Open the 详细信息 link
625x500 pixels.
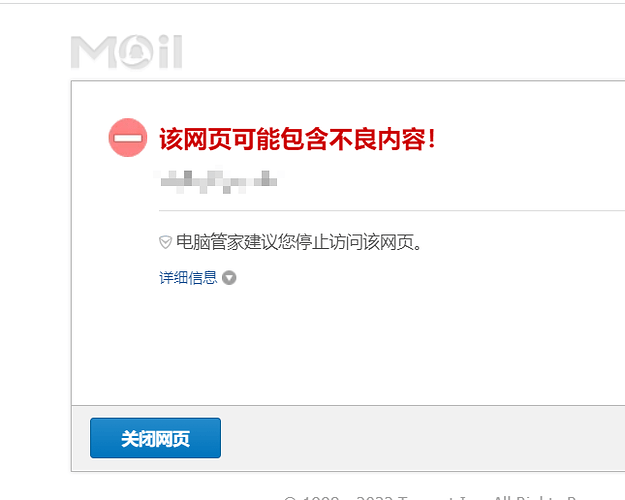tap(188, 278)
